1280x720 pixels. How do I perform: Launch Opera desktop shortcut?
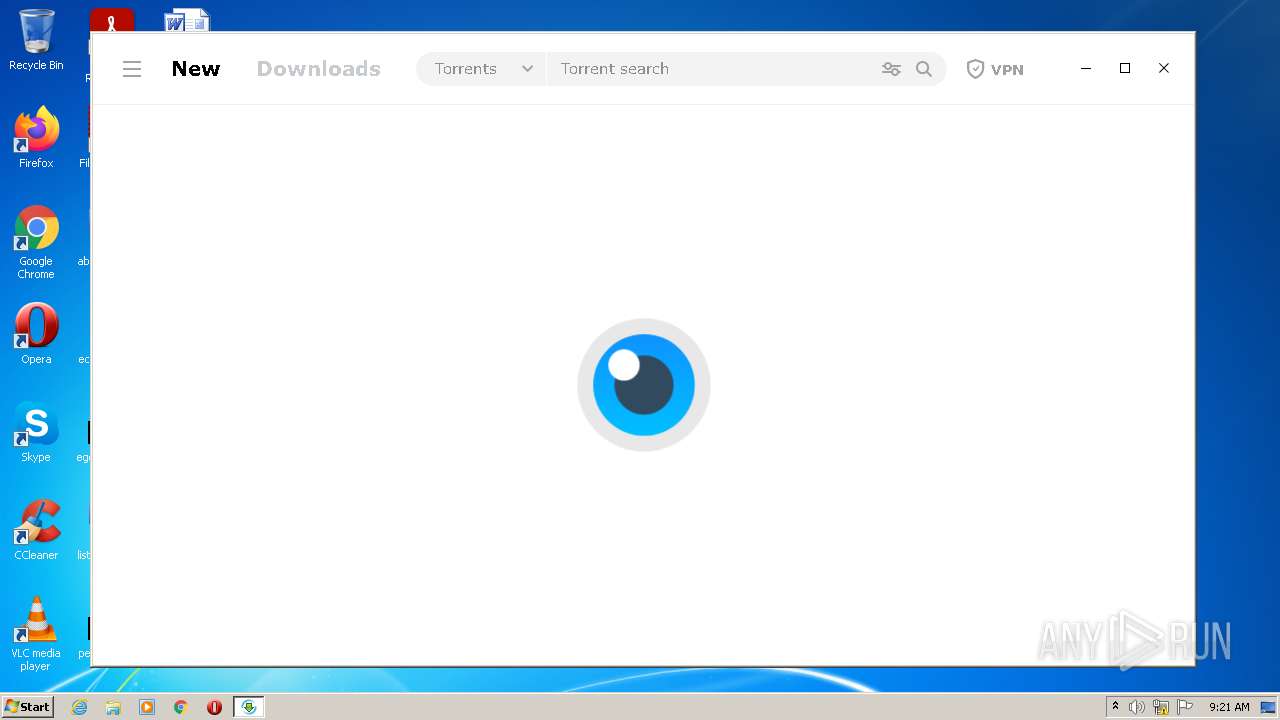tap(36, 334)
